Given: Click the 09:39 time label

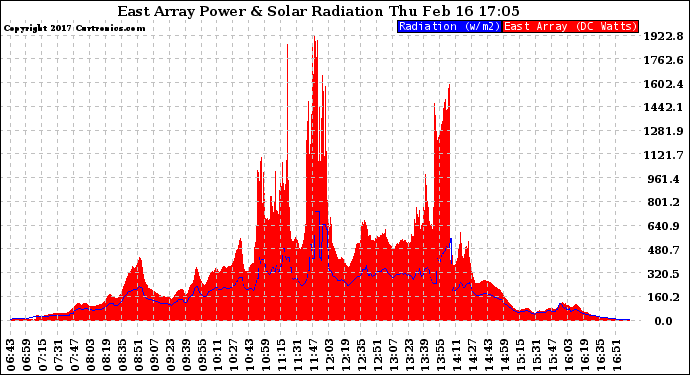Looking at the screenshot, I should coord(186,355).
